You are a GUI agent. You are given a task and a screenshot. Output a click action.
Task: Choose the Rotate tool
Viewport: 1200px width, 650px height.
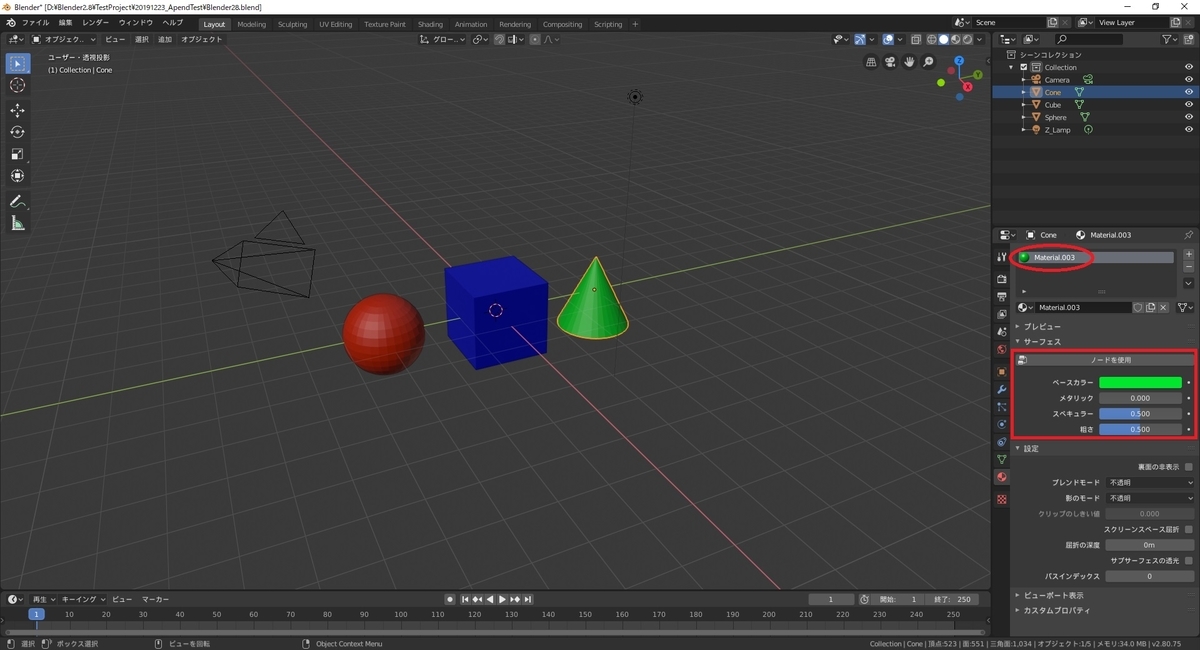[17, 132]
